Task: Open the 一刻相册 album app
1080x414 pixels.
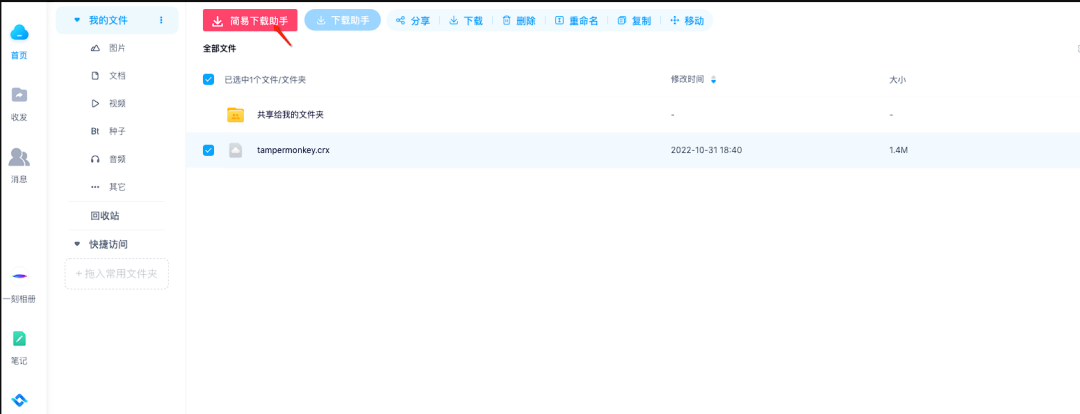Action: pyautogui.click(x=19, y=285)
